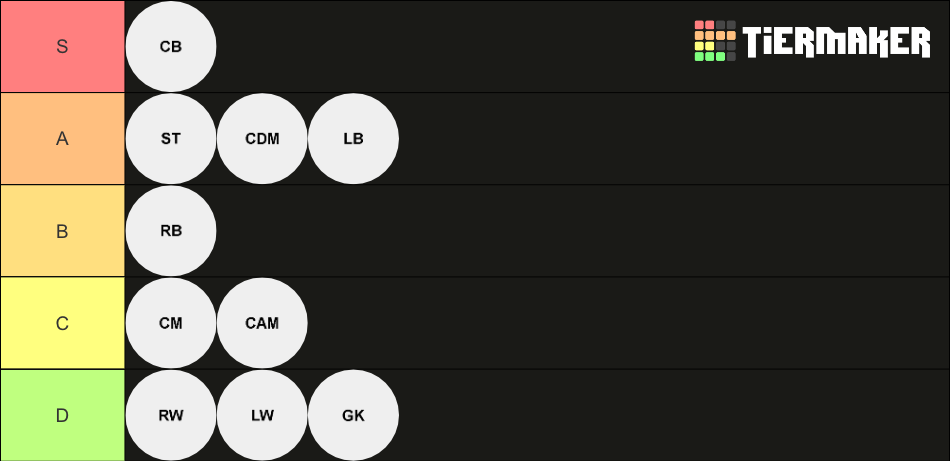Click the green D tier label
The image size is (950, 461).
pos(62,415)
